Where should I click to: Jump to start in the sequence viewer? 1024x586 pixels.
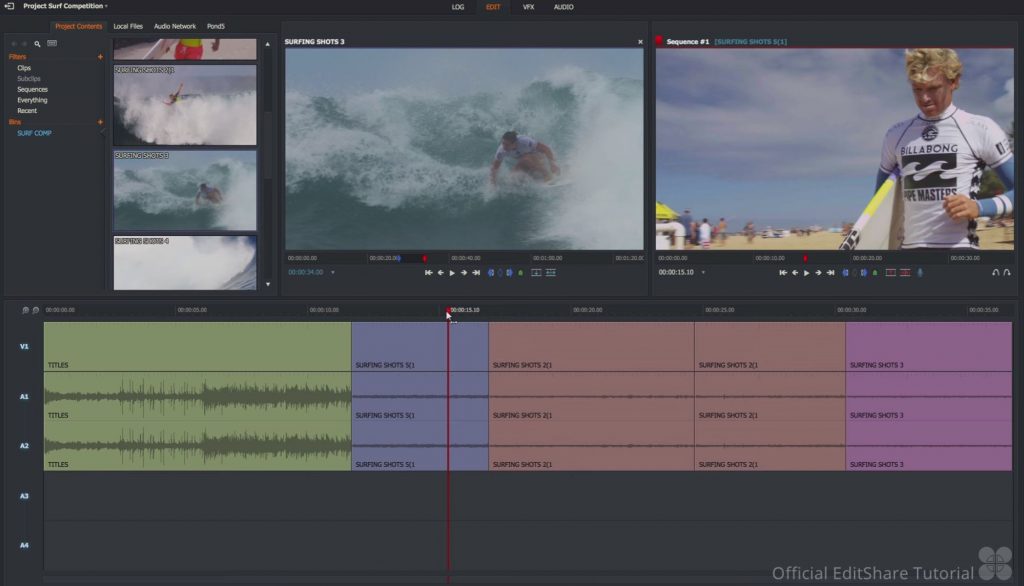[783, 272]
